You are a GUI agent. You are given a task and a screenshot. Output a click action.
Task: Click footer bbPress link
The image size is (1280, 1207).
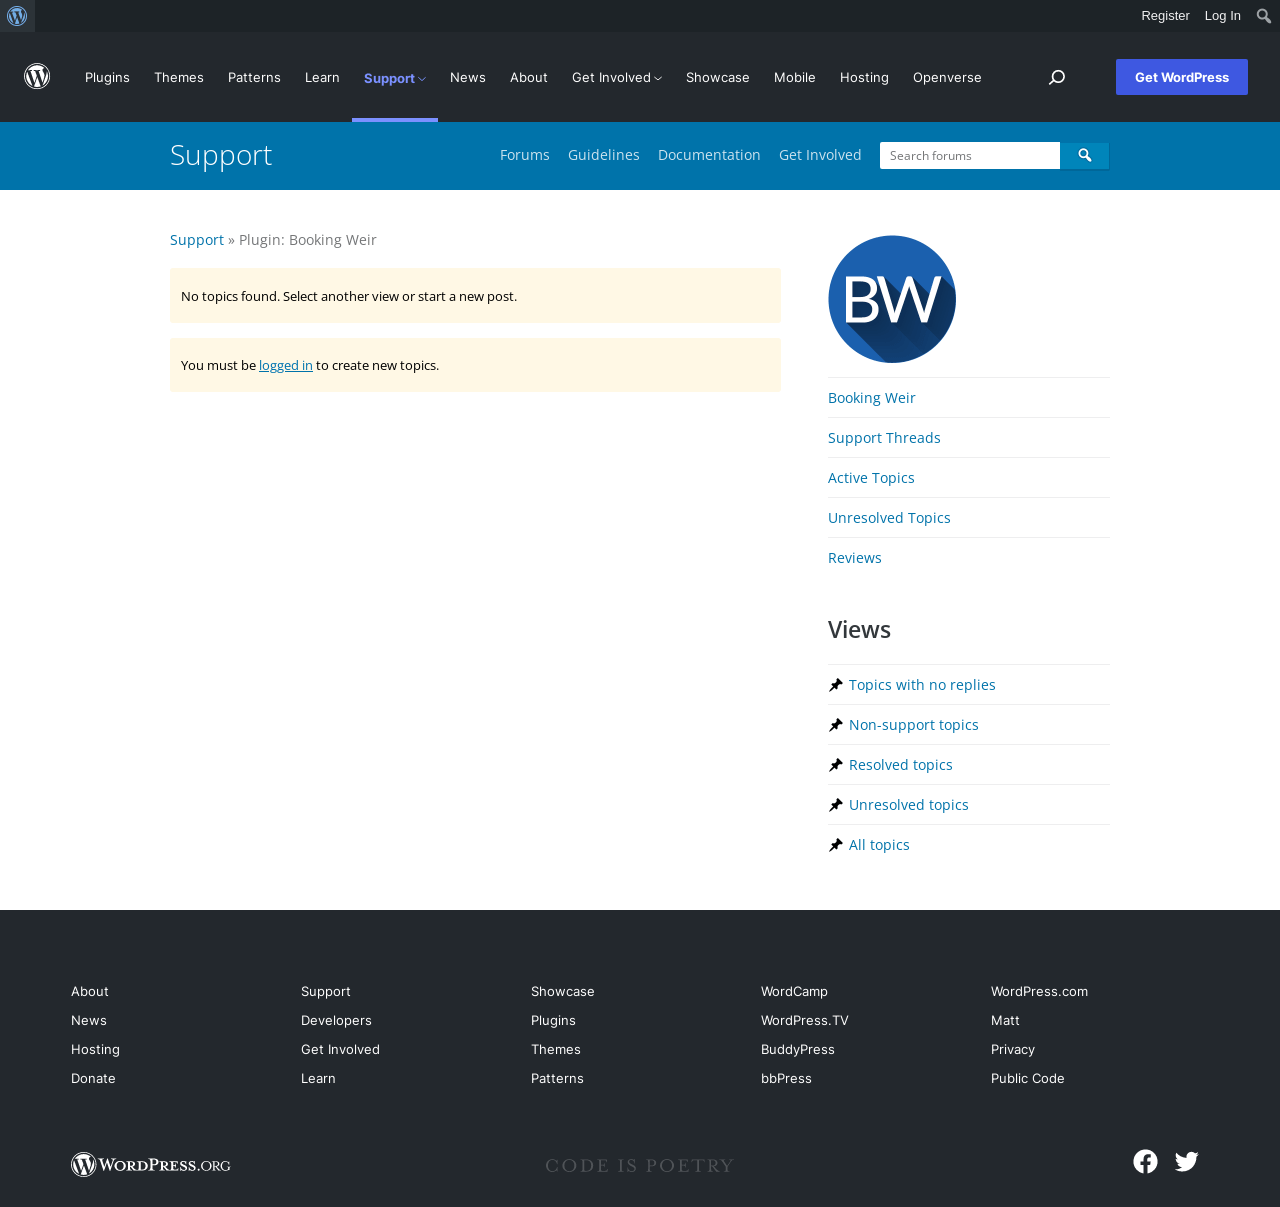pyautogui.click(x=786, y=1079)
